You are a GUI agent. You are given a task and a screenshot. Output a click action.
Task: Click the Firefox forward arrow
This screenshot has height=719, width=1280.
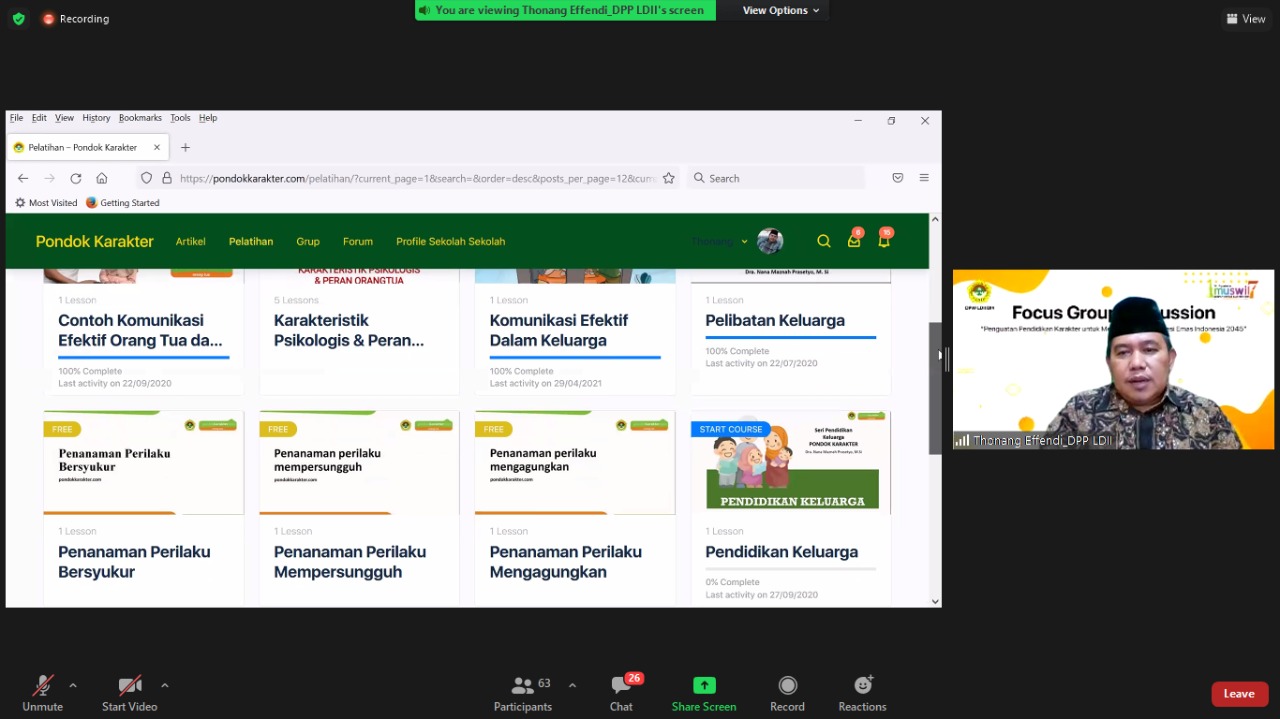[49, 178]
